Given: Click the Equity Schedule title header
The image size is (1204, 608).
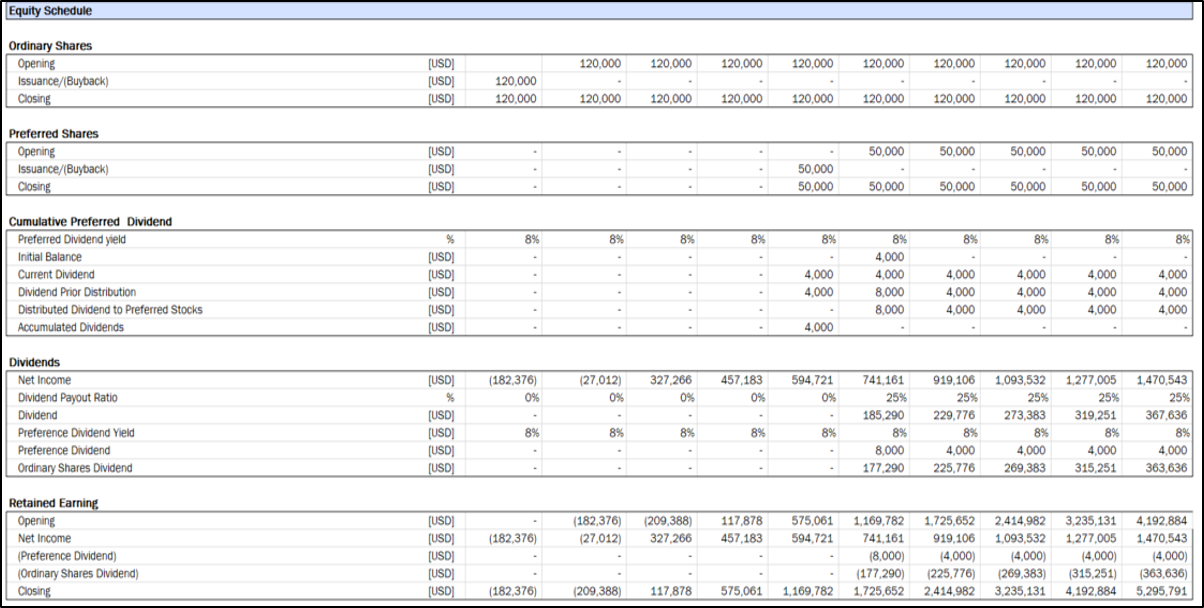Looking at the screenshot, I should [x=51, y=11].
